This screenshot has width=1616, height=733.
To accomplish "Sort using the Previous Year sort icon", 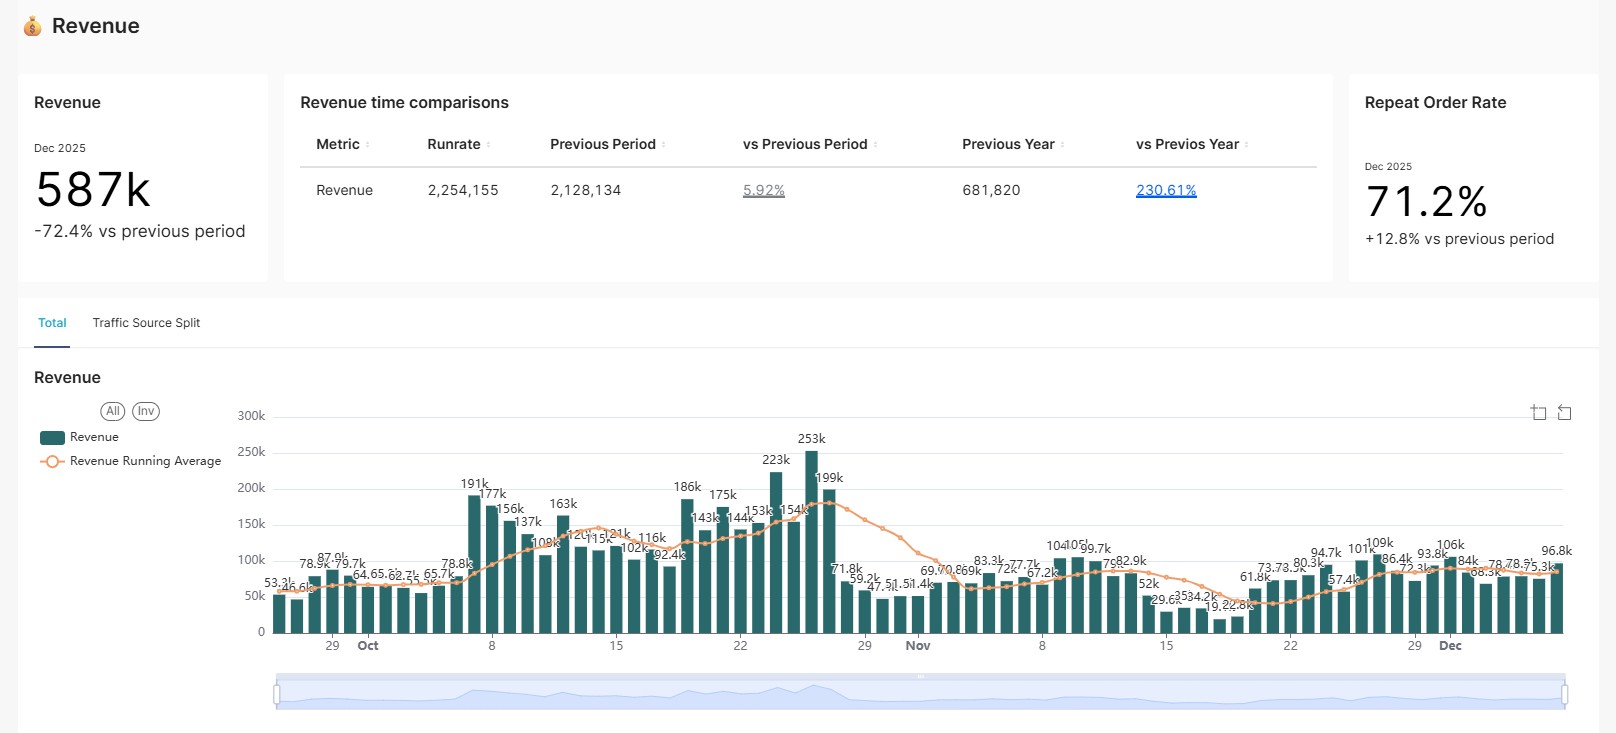I will tap(1062, 145).
